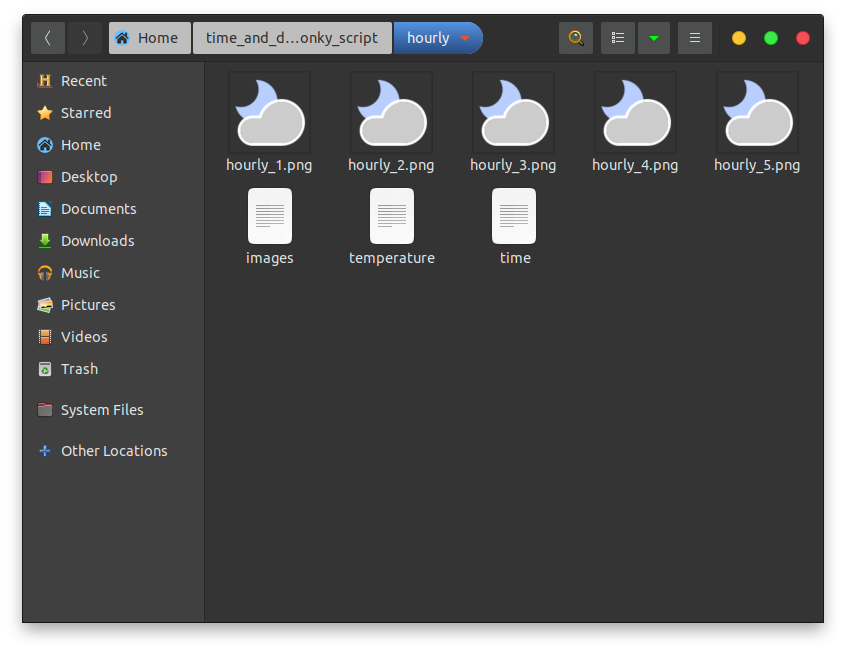Open Documents in the sidebar
Viewport: 846px width, 653px height.
[113, 209]
